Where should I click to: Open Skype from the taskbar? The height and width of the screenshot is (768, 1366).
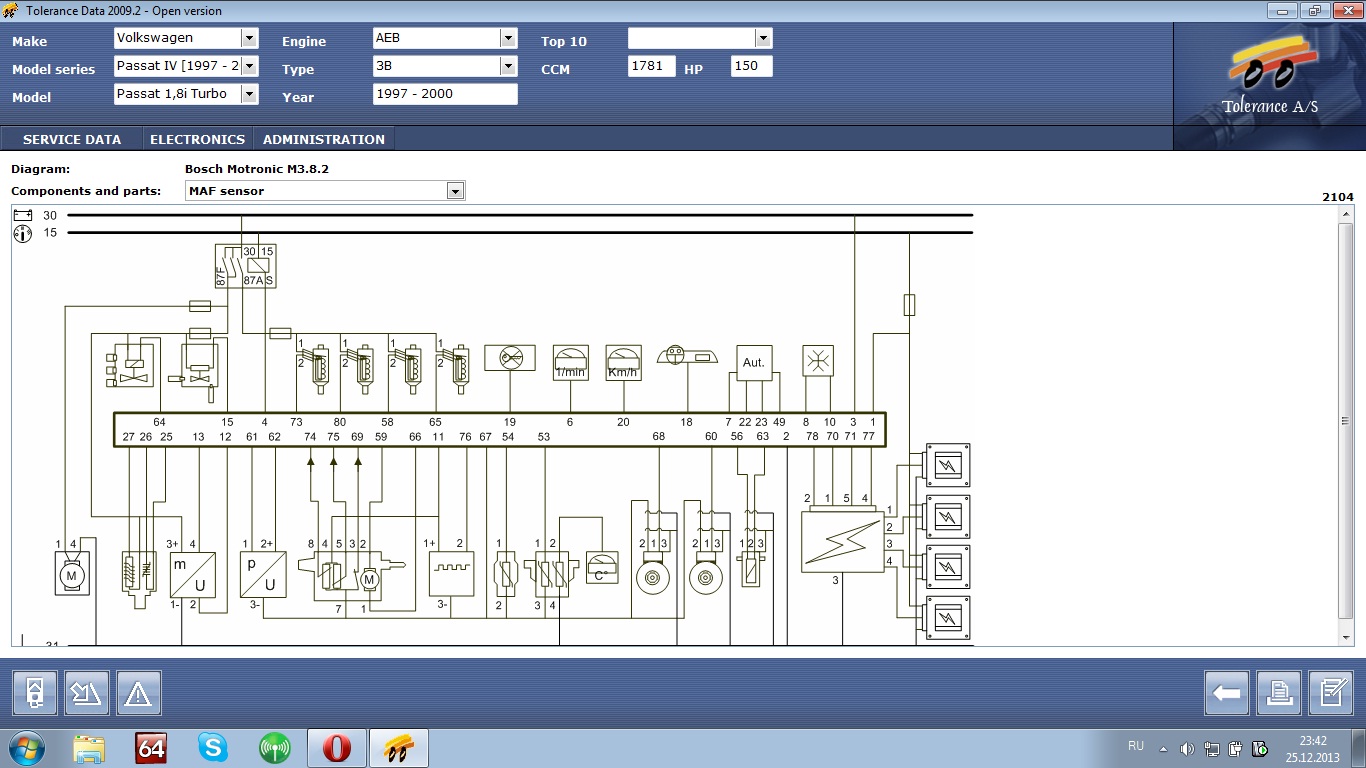[212, 747]
